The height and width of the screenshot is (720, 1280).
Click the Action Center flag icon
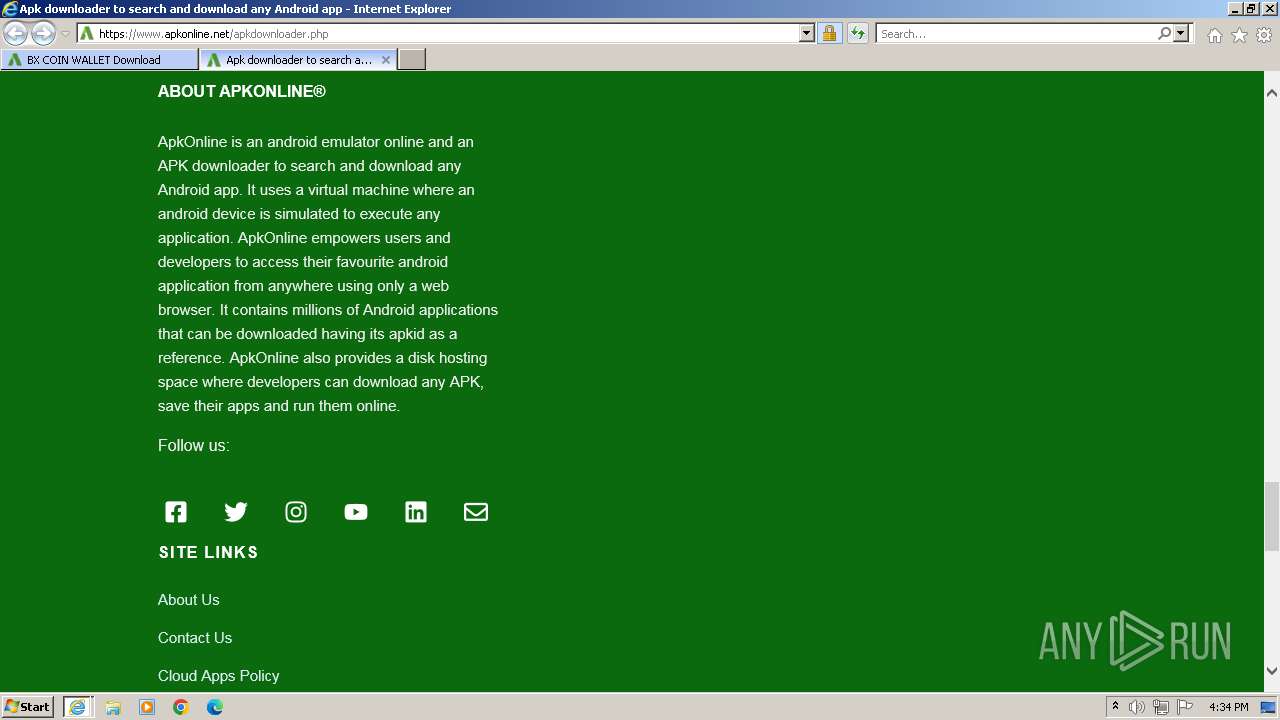(1185, 707)
